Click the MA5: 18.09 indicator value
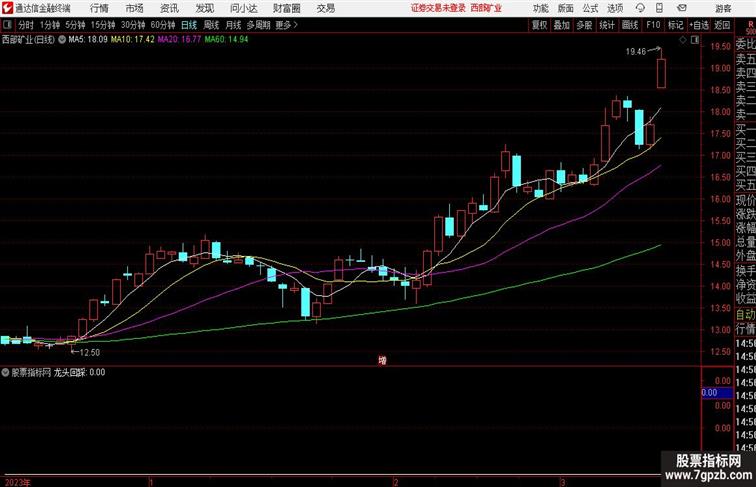Screen dimensions: 756x487 [88, 40]
